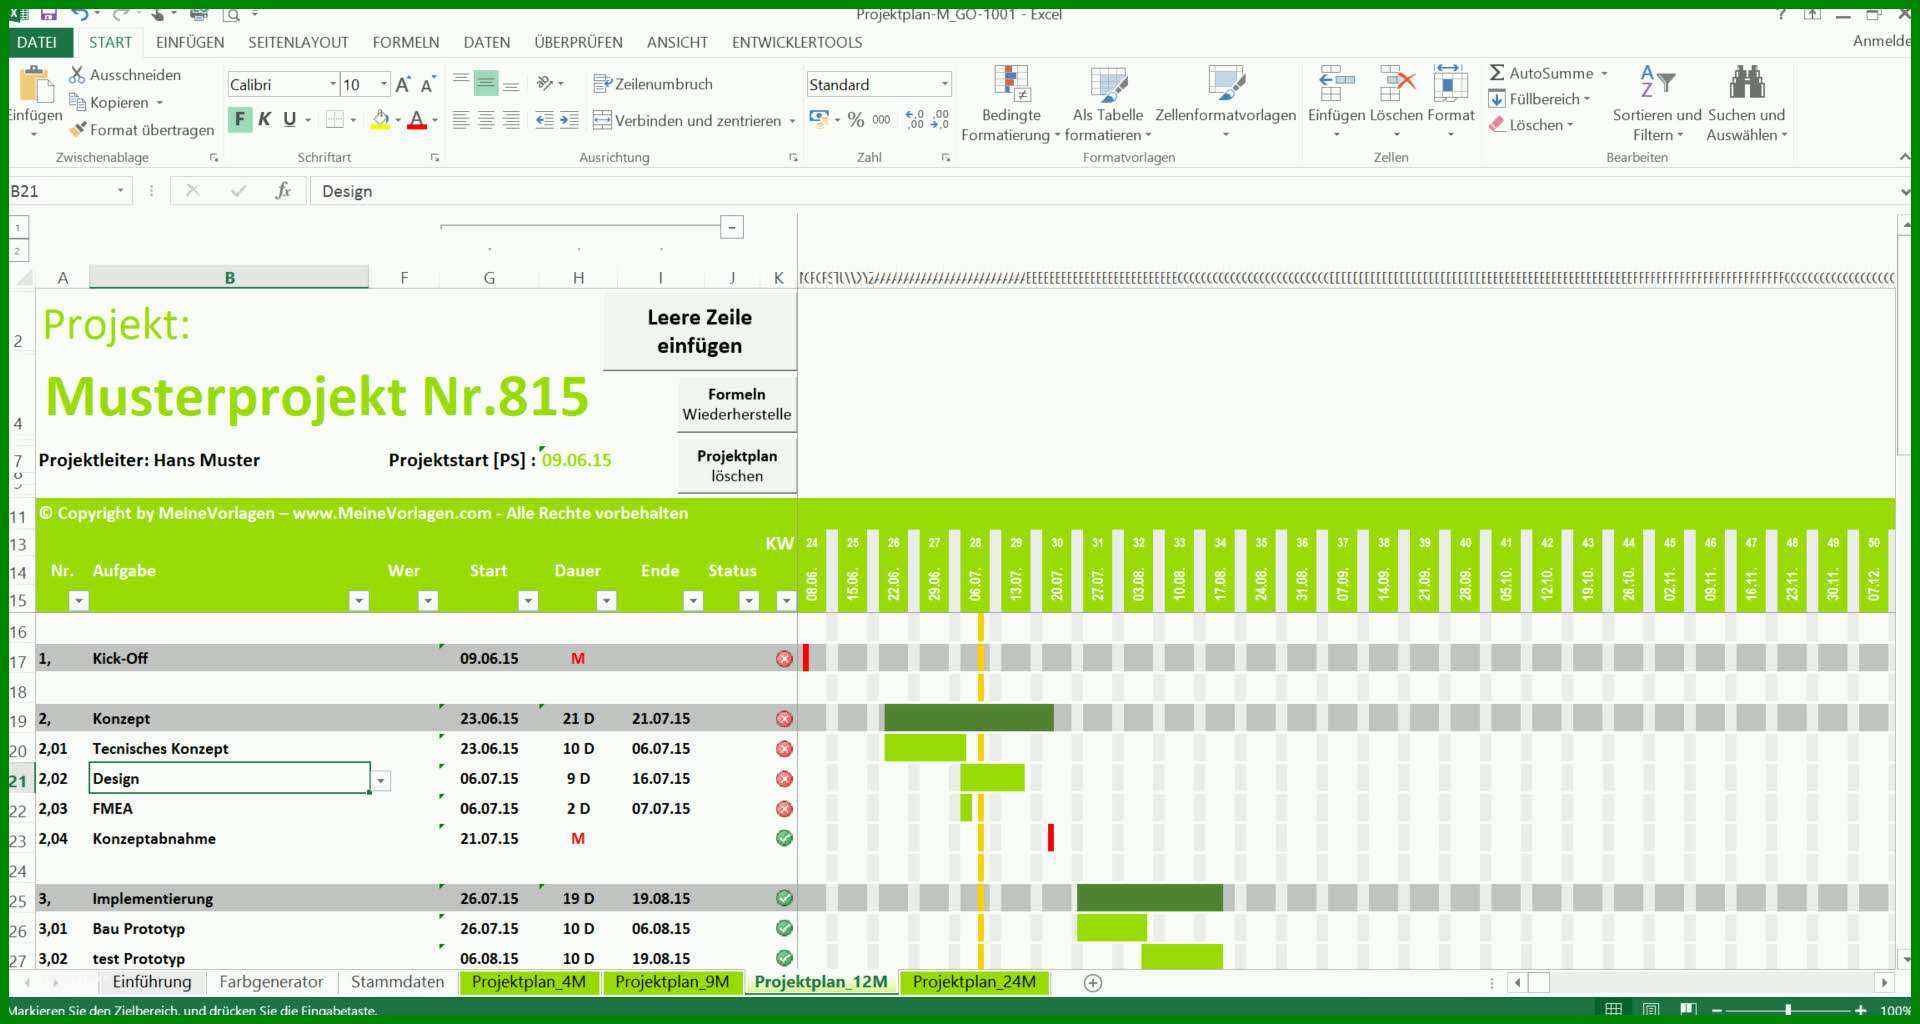Image resolution: width=1920 pixels, height=1024 pixels.
Task: Apply thousands separator 000 format
Action: pyautogui.click(x=881, y=120)
